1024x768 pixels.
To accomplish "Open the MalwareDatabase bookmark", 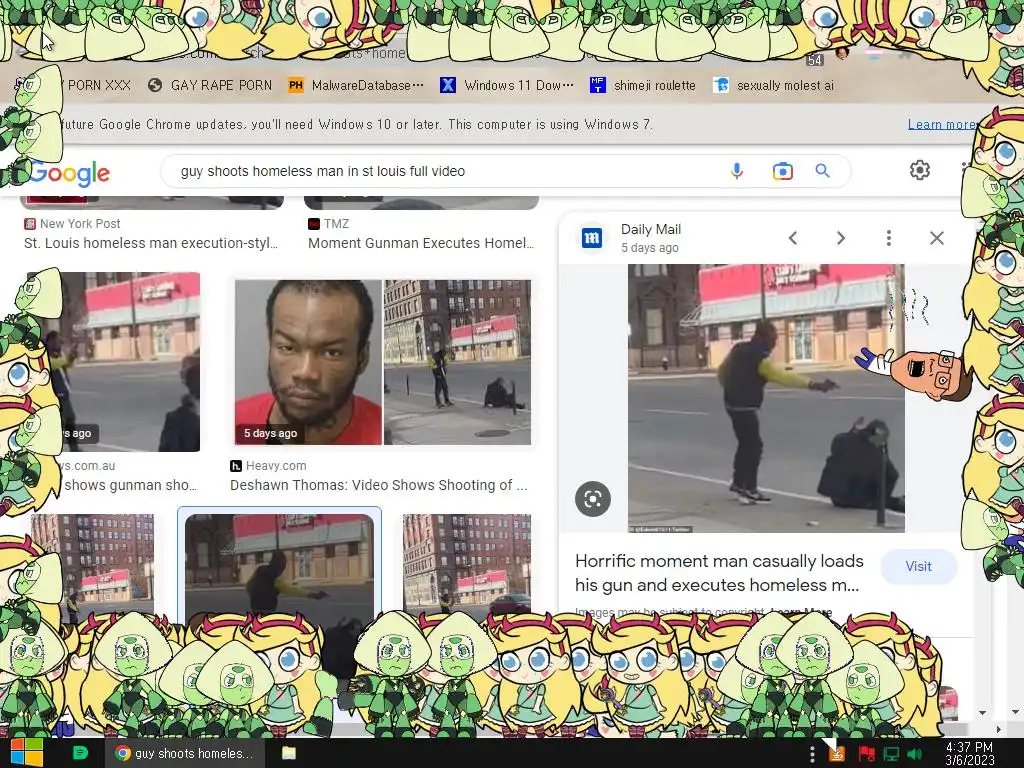I will [356, 86].
